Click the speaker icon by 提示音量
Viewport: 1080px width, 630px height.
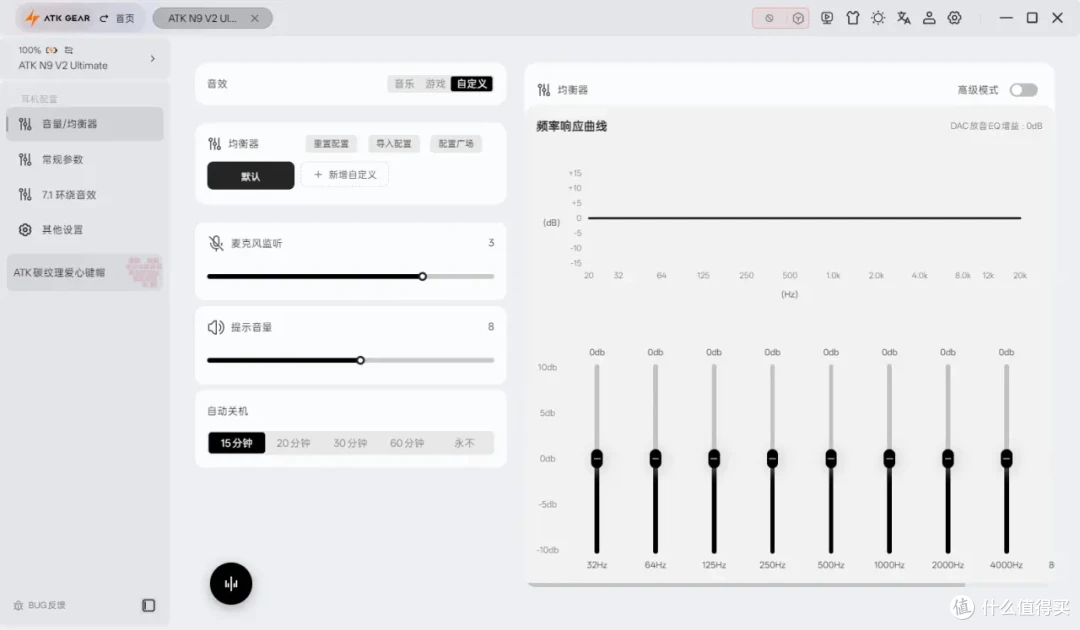pyautogui.click(x=216, y=327)
